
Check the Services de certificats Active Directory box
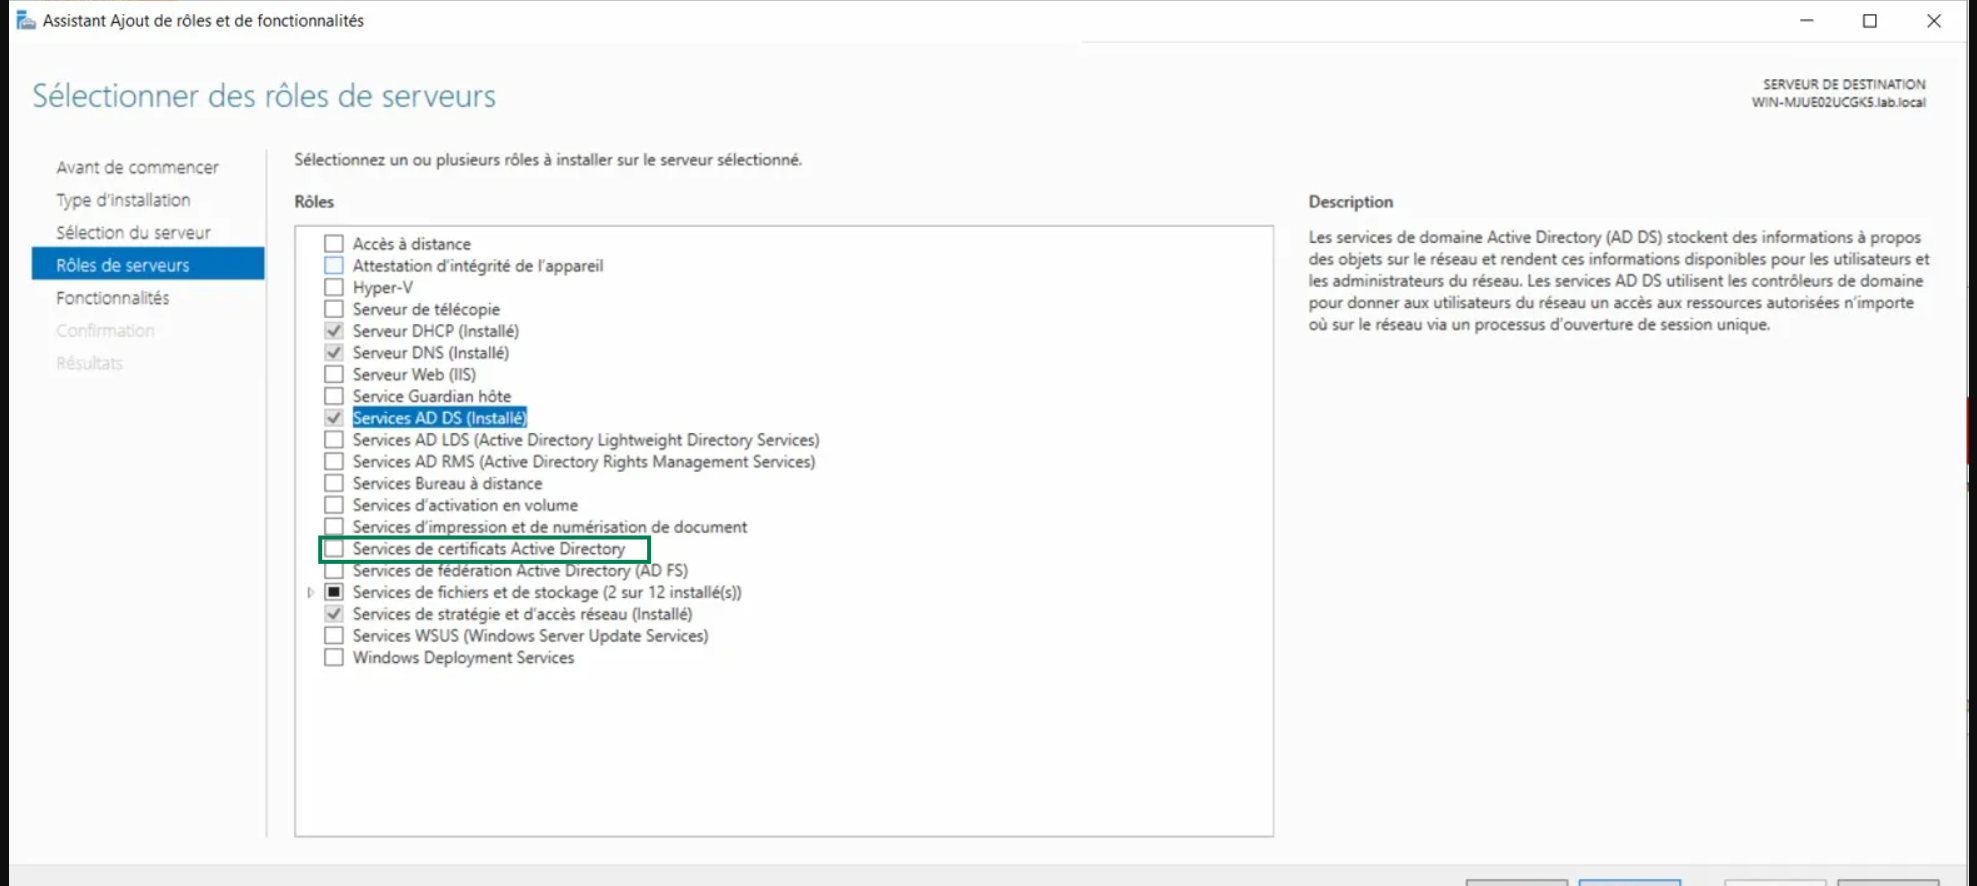pos(334,549)
